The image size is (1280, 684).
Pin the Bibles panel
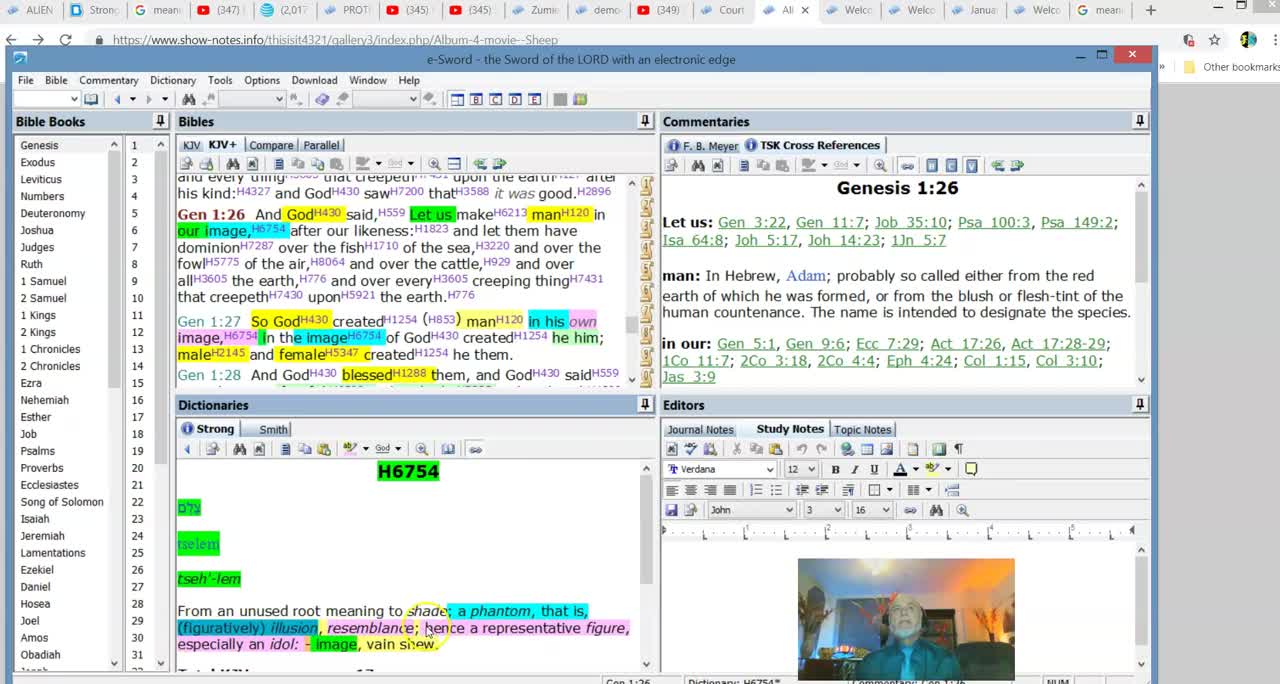click(645, 121)
